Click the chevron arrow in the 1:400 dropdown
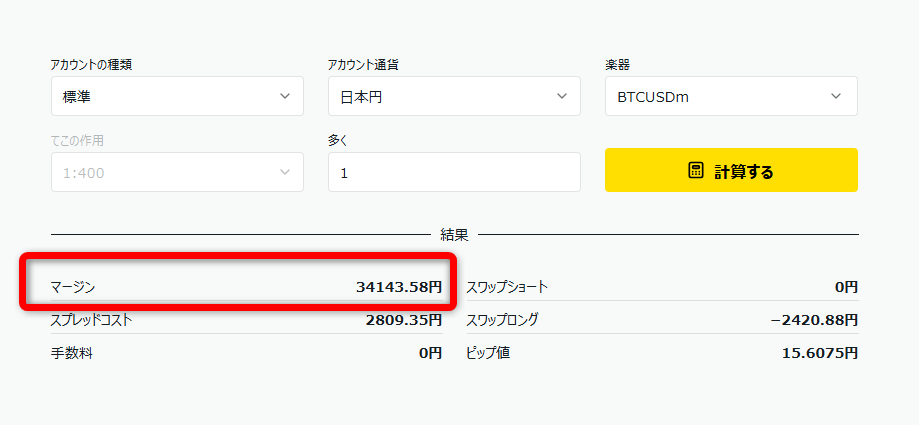This screenshot has height=425, width=919. tap(285, 173)
